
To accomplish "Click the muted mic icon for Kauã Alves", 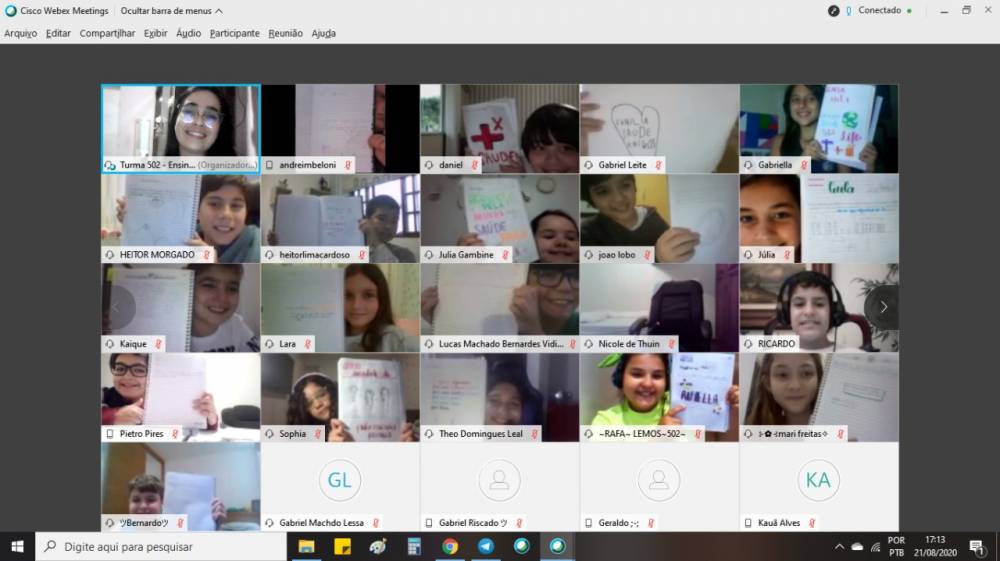I will pyautogui.click(x=812, y=523).
